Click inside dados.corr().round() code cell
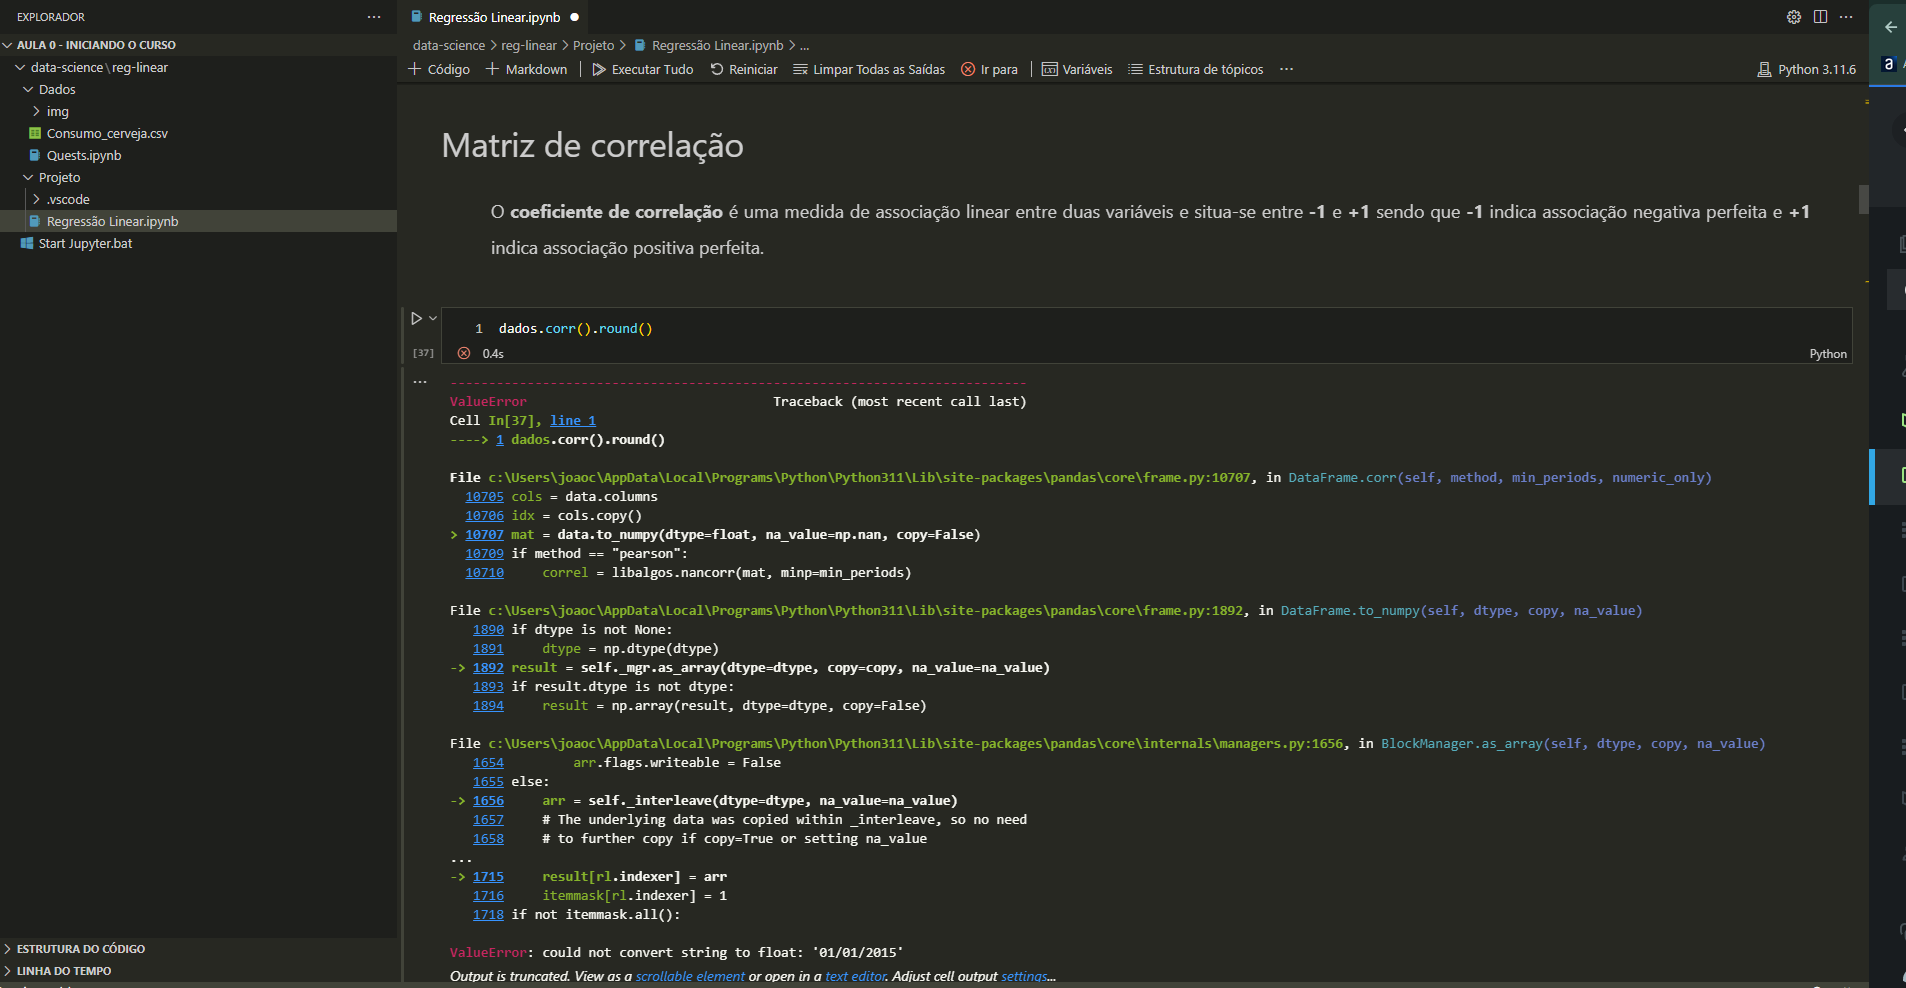This screenshot has width=1906, height=988. coord(1146,328)
